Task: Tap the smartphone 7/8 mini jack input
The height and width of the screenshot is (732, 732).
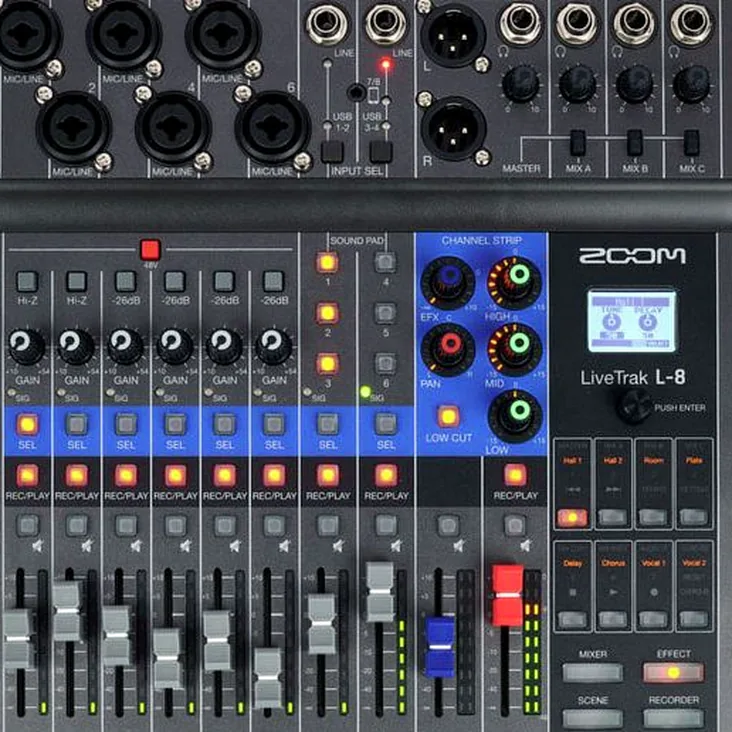Action: [356, 92]
